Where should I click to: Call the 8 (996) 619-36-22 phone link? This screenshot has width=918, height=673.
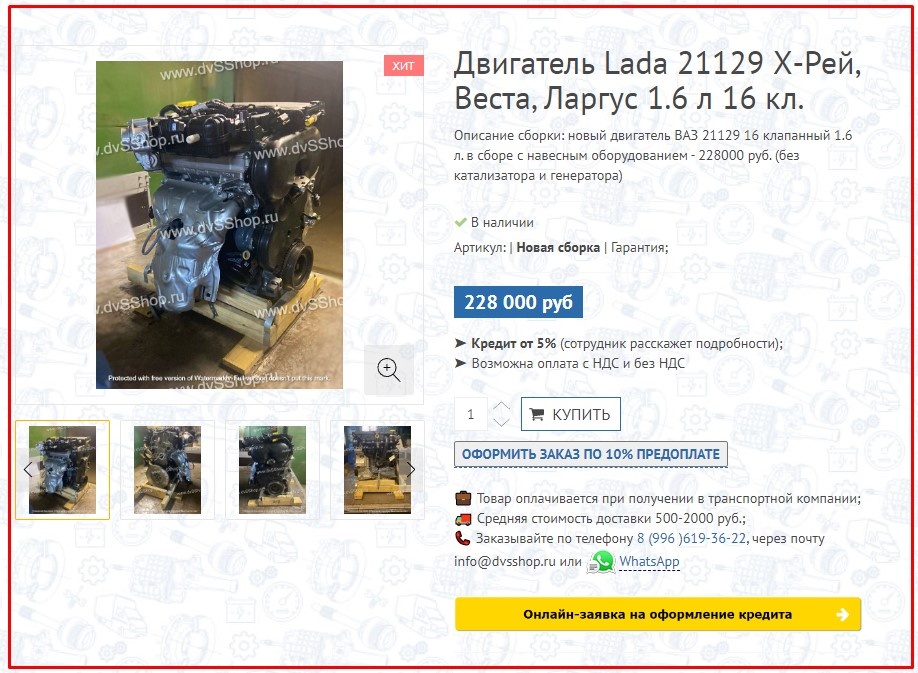click(691, 538)
